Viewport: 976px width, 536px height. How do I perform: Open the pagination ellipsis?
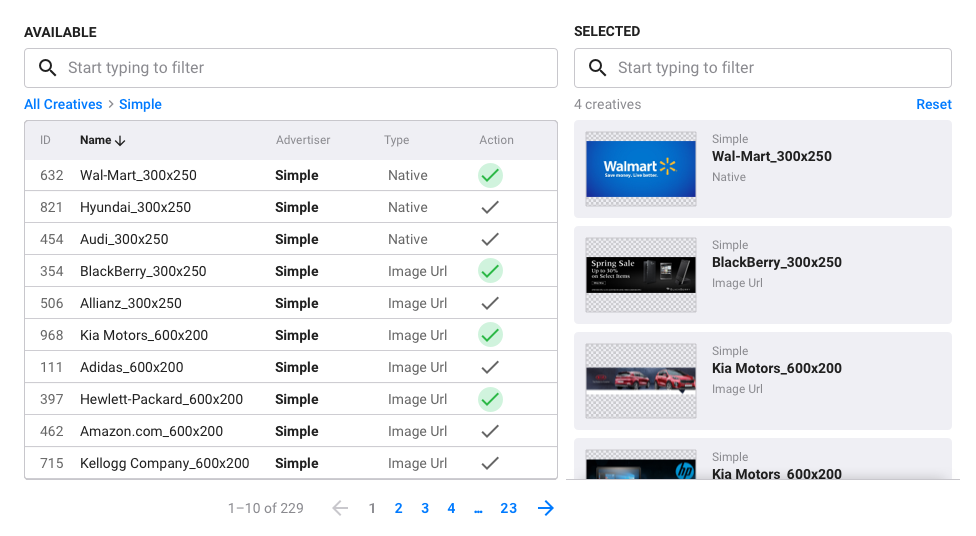pyautogui.click(x=478, y=510)
